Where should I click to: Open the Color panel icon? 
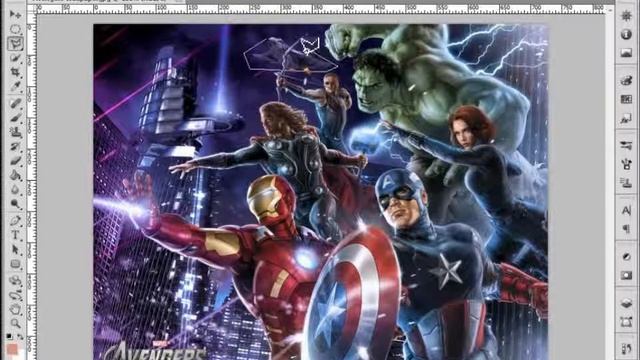click(626, 80)
